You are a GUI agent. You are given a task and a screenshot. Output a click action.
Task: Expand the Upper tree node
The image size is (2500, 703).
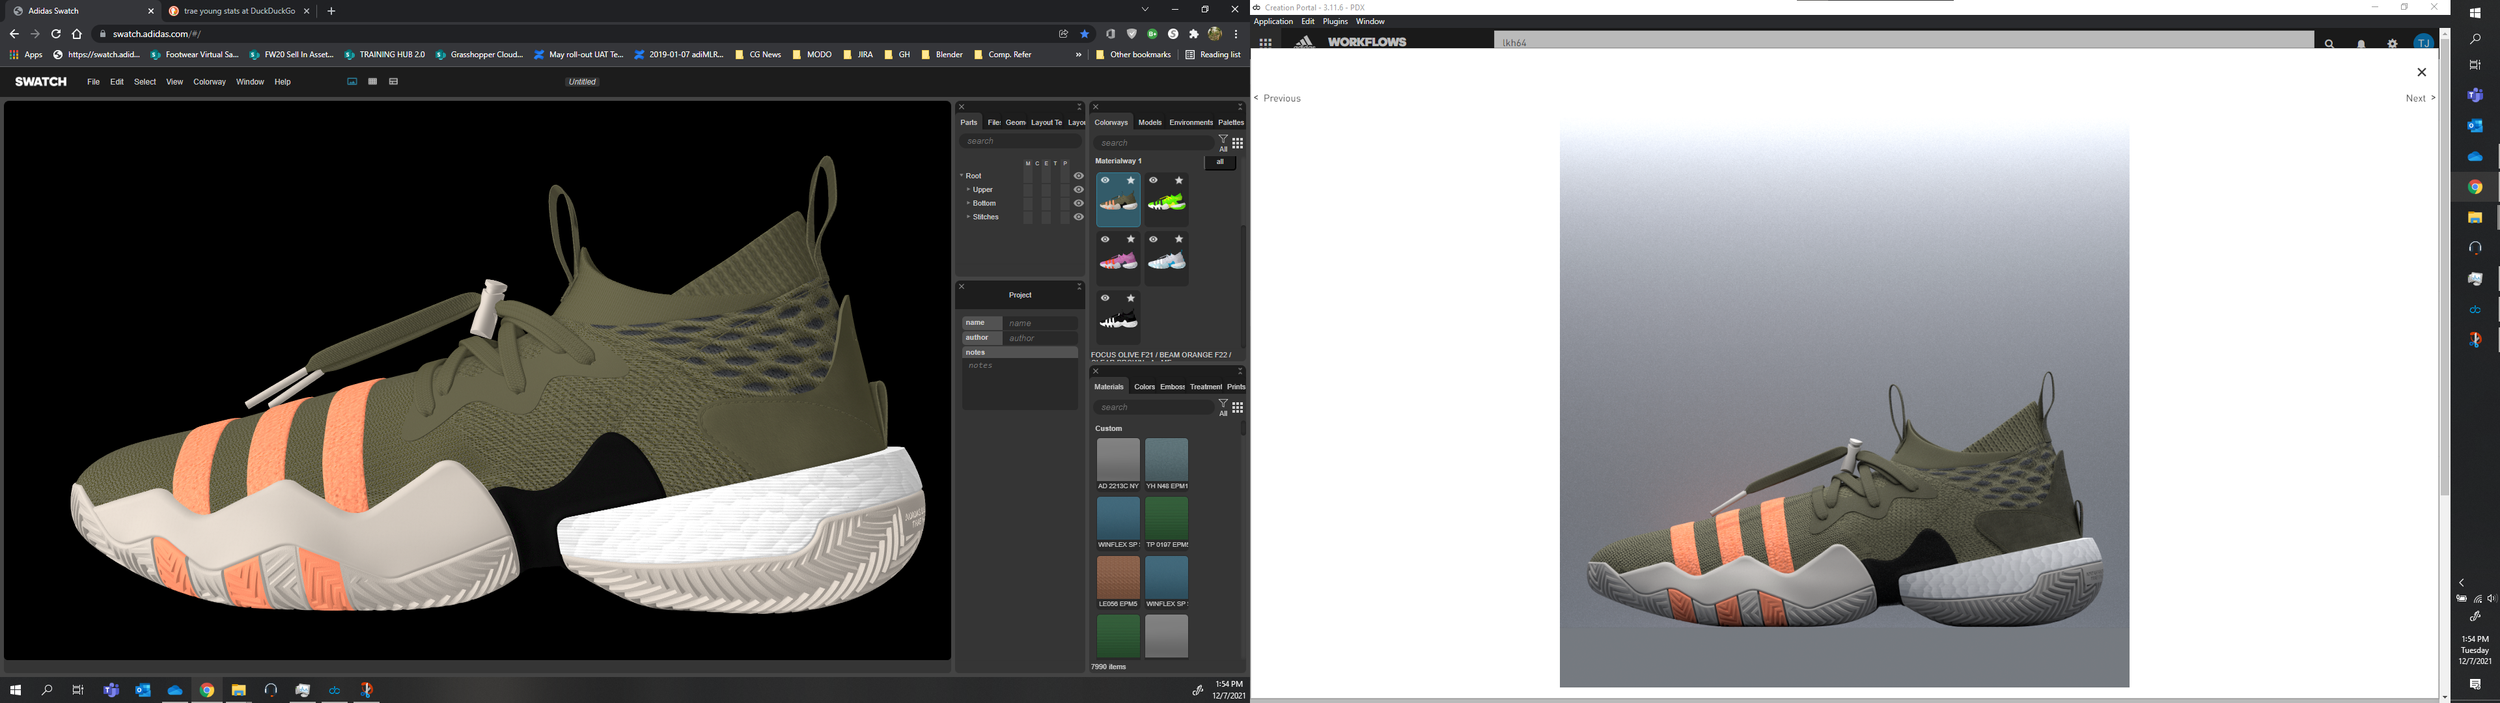pyautogui.click(x=968, y=190)
